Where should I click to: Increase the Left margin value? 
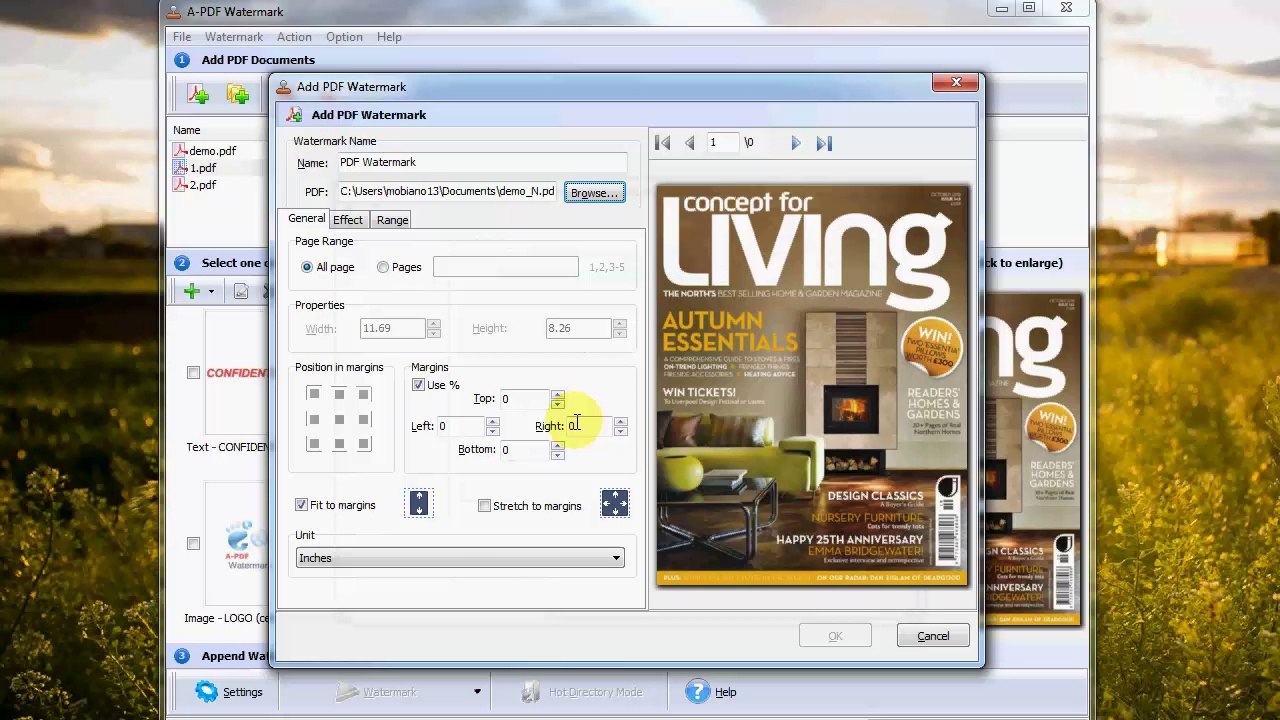click(x=492, y=422)
